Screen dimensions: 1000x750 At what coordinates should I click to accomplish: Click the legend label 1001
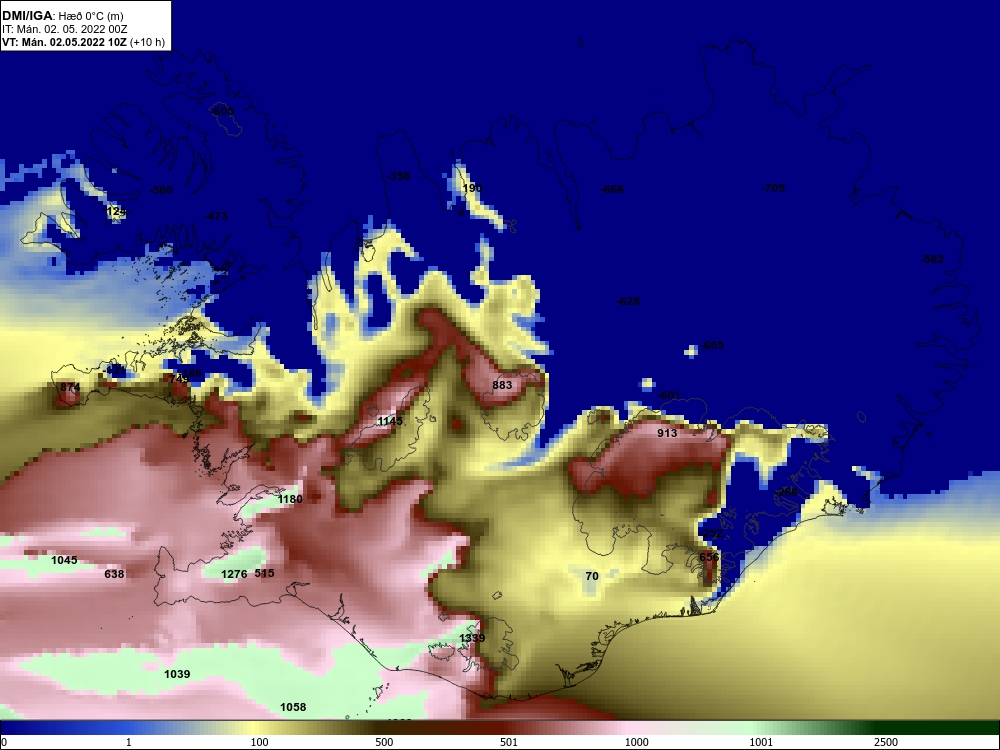pyautogui.click(x=761, y=742)
